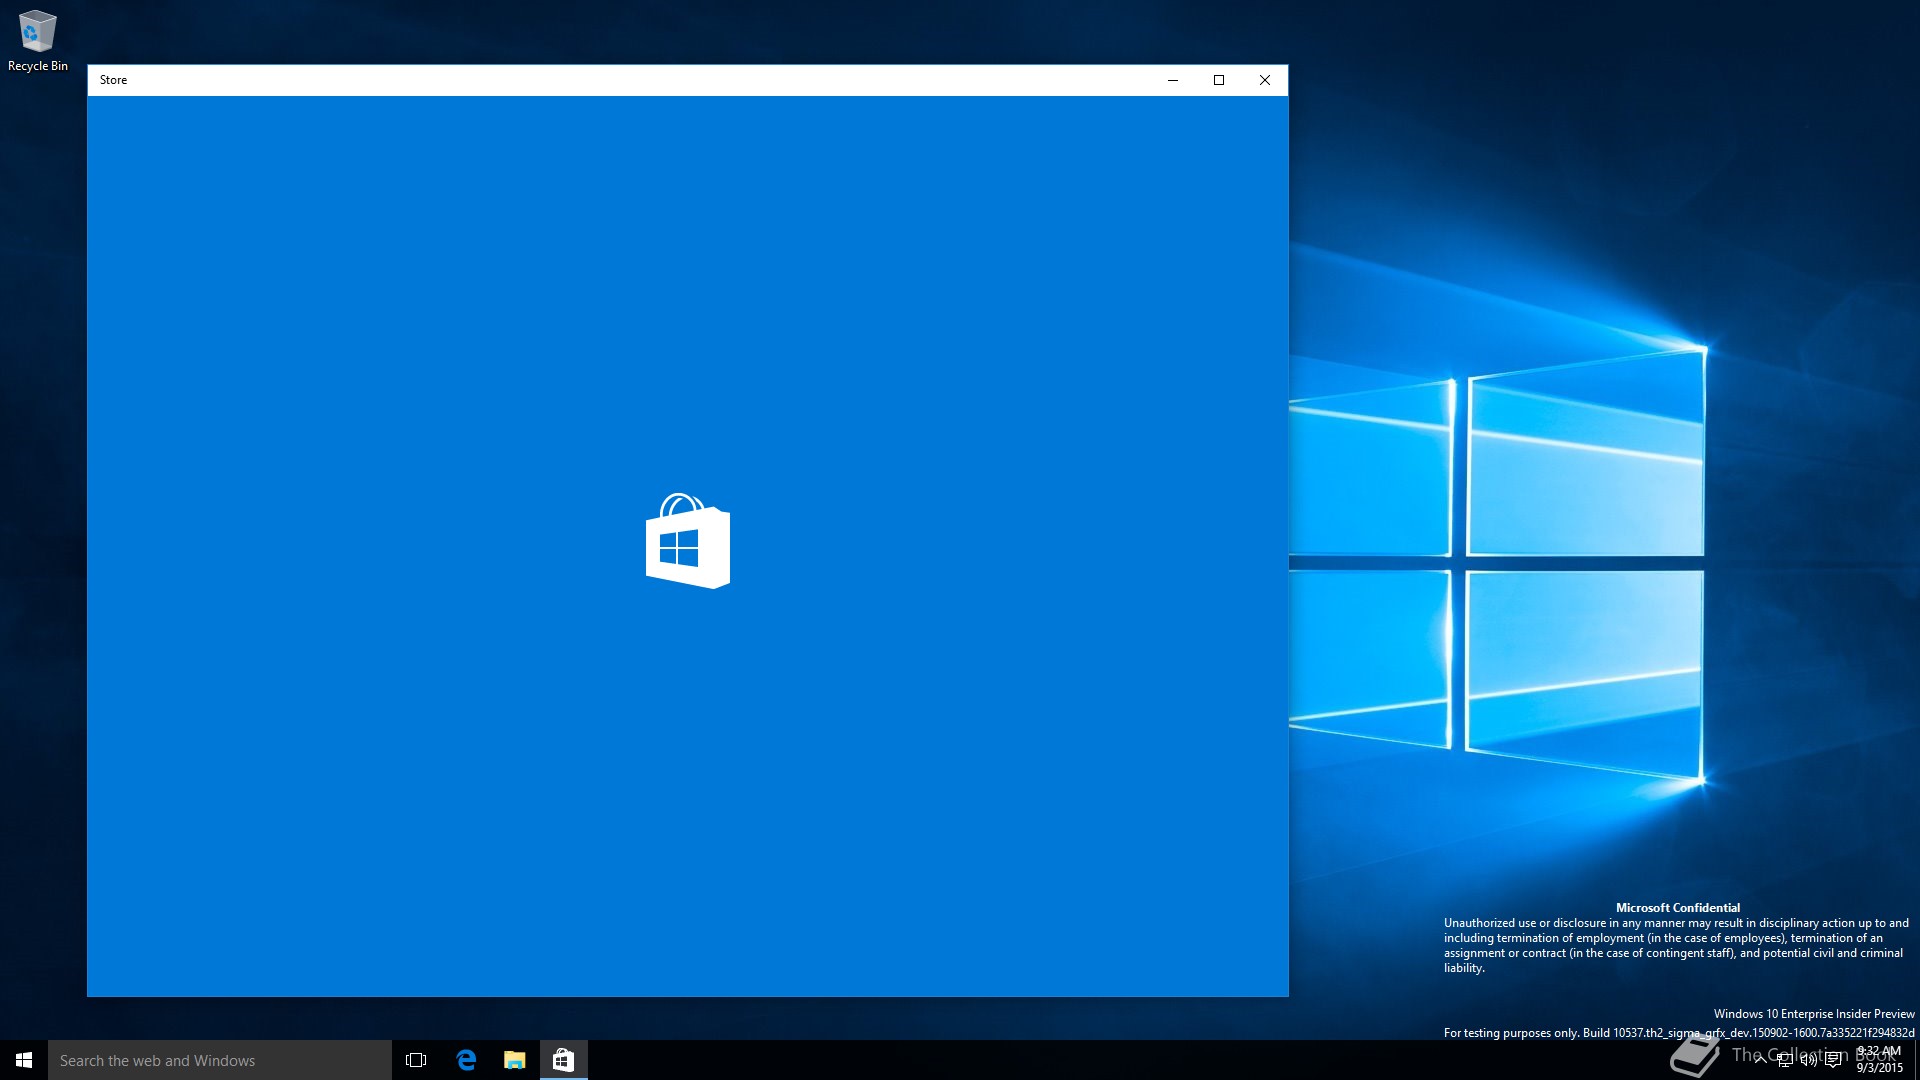Open the clock showing 9:32 AM
This screenshot has width=1920, height=1080.
click(x=1879, y=1060)
